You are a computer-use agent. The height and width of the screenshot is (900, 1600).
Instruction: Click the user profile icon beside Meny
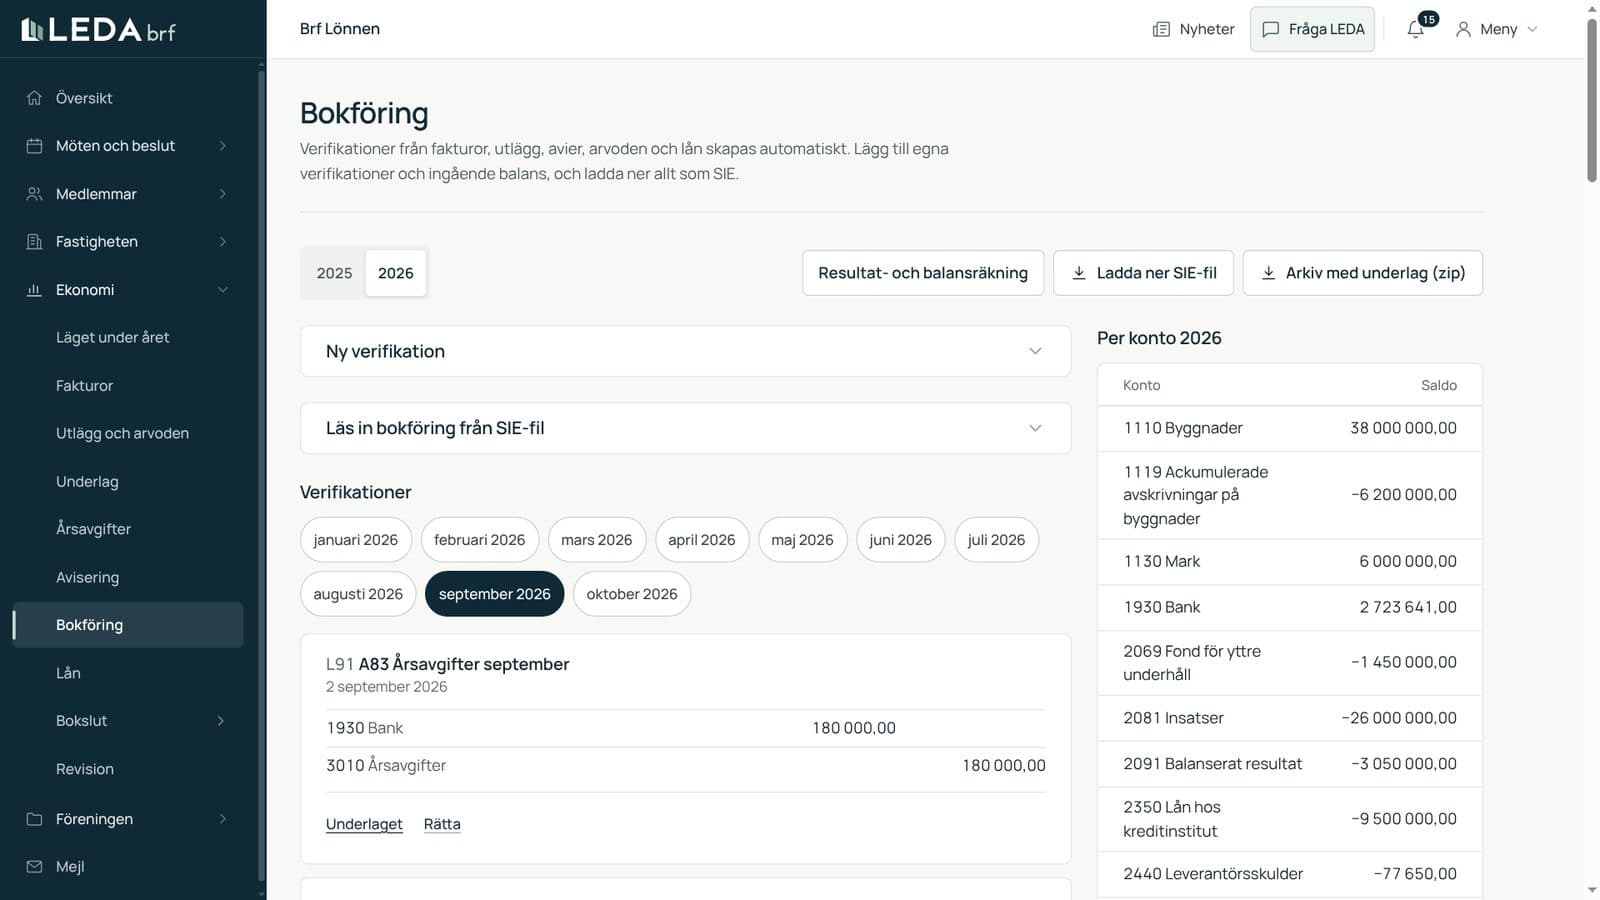click(1463, 29)
